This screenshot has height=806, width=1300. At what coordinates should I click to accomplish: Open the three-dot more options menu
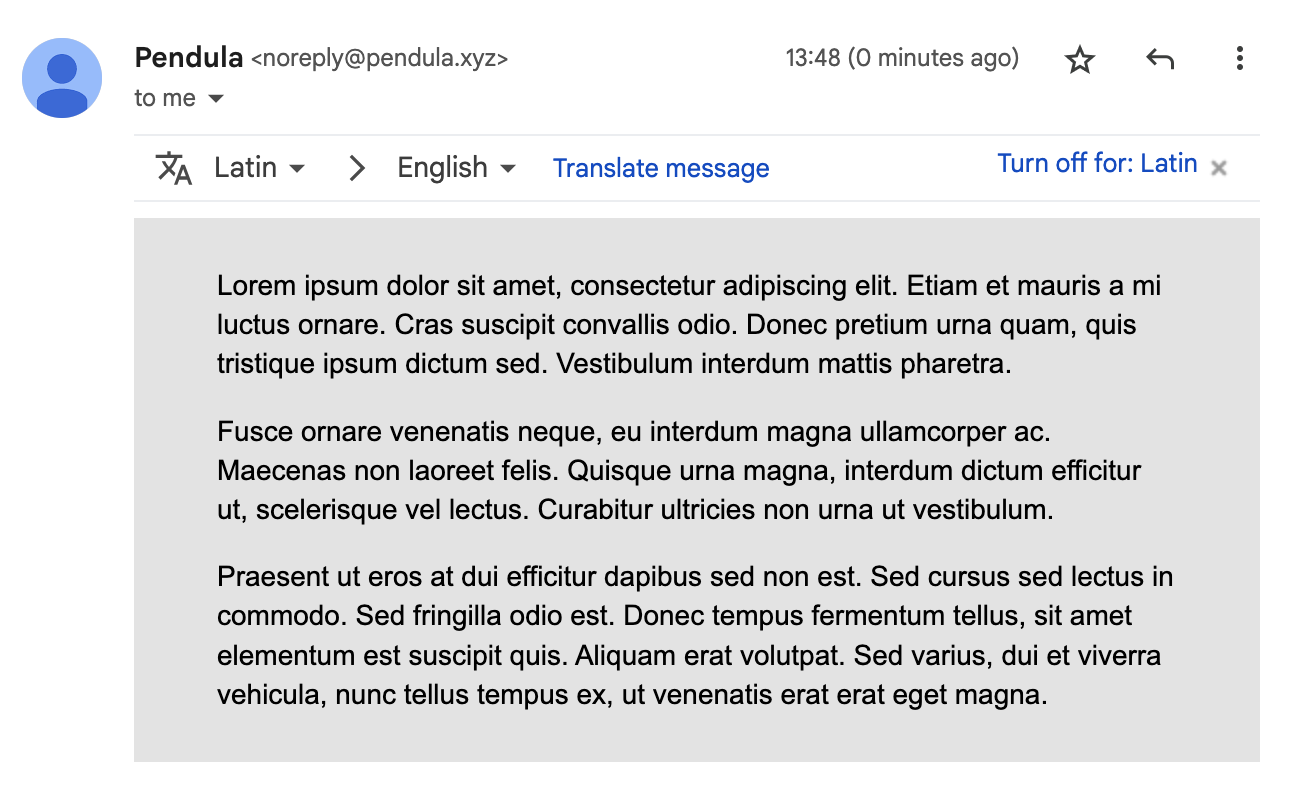click(x=1239, y=59)
